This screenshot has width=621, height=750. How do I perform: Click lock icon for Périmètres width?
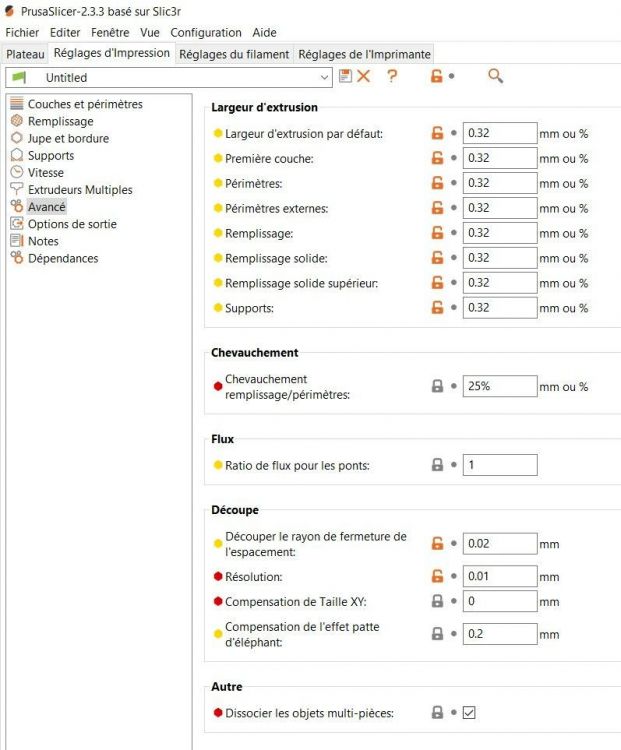(437, 183)
